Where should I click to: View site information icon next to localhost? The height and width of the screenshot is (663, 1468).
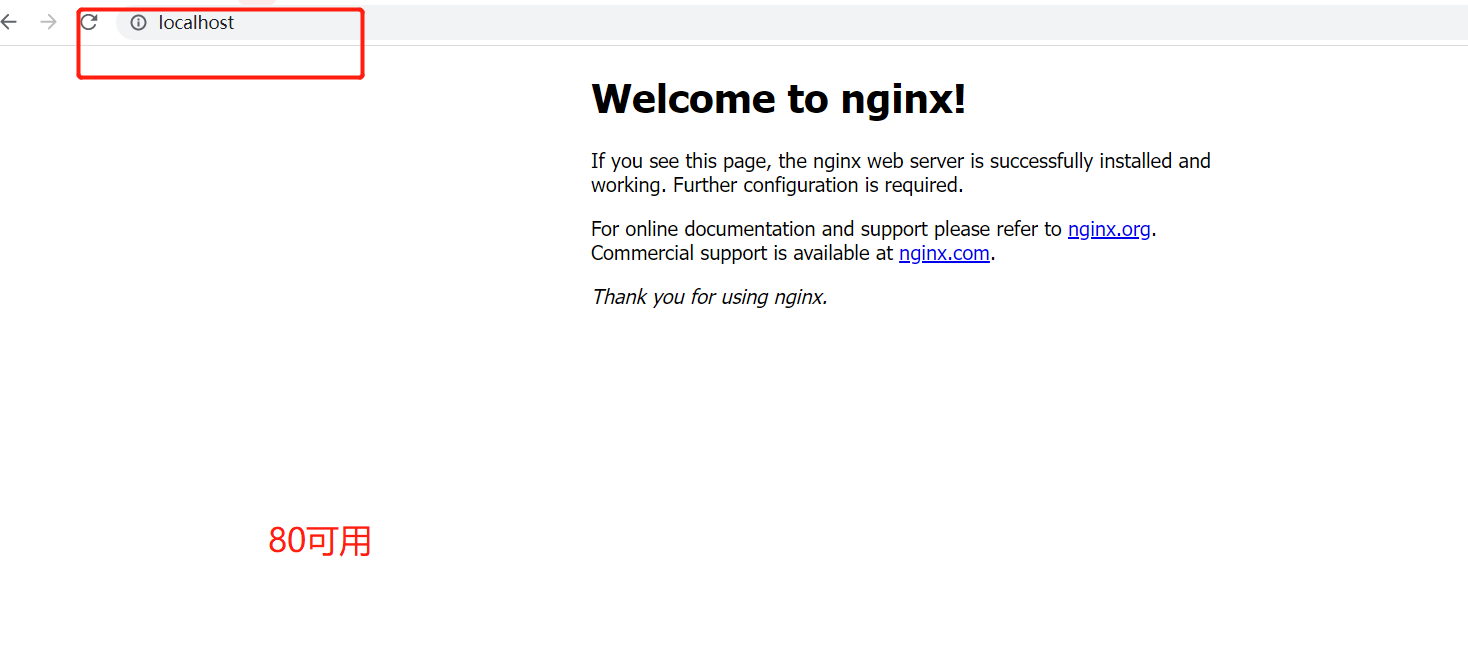point(138,23)
